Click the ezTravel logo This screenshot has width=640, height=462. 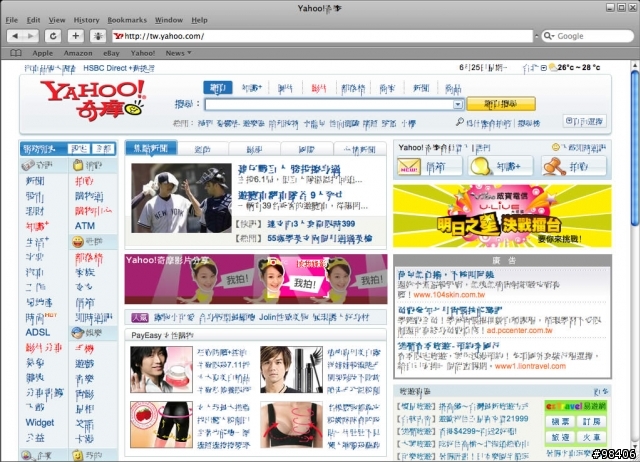coord(576,406)
